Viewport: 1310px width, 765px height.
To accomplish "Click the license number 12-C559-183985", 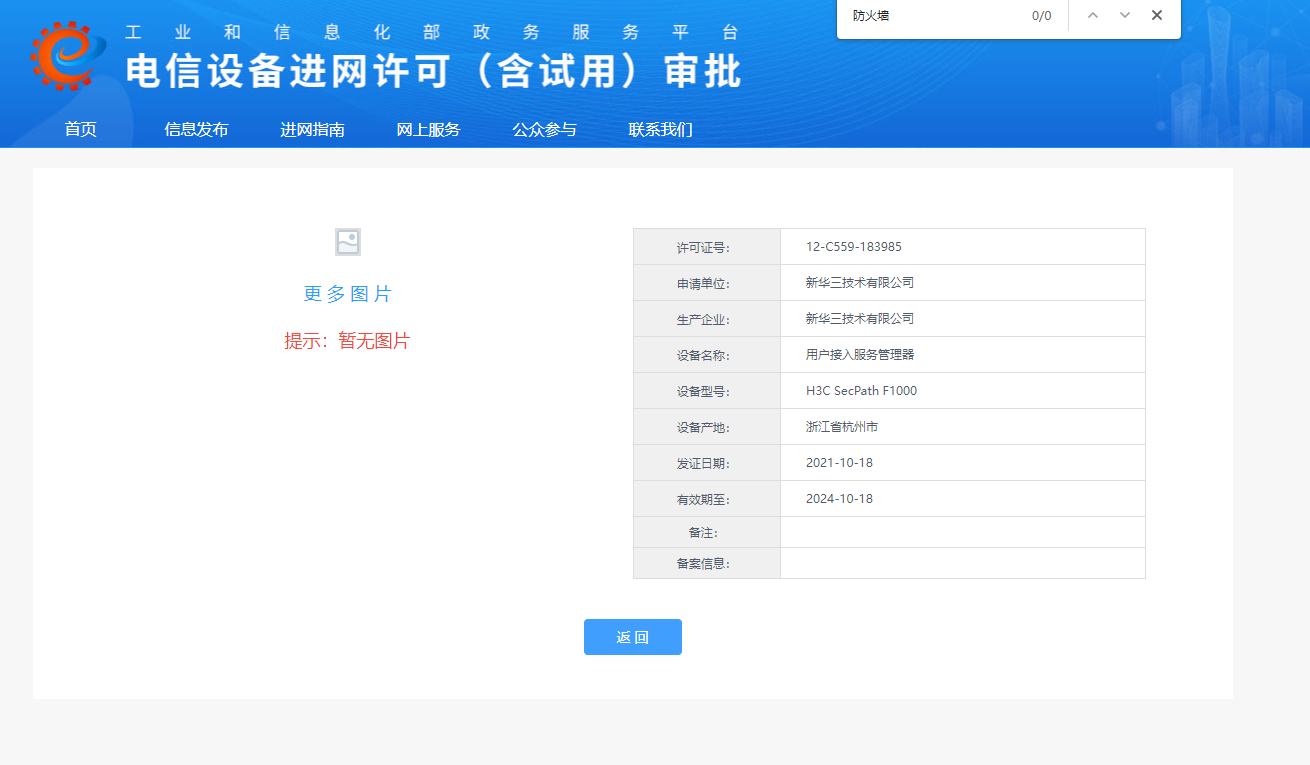I will point(854,247).
